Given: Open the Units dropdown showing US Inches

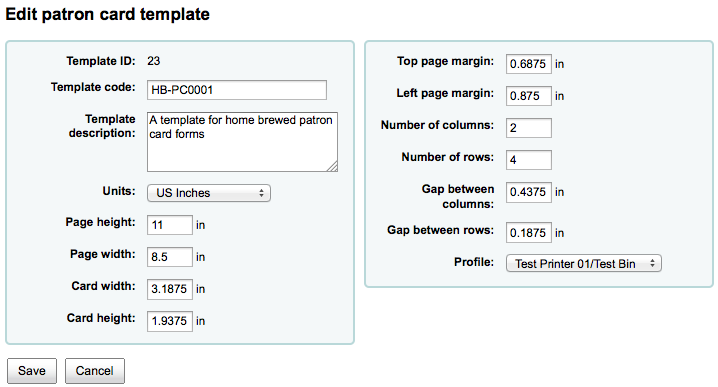Looking at the screenshot, I should tap(209, 193).
